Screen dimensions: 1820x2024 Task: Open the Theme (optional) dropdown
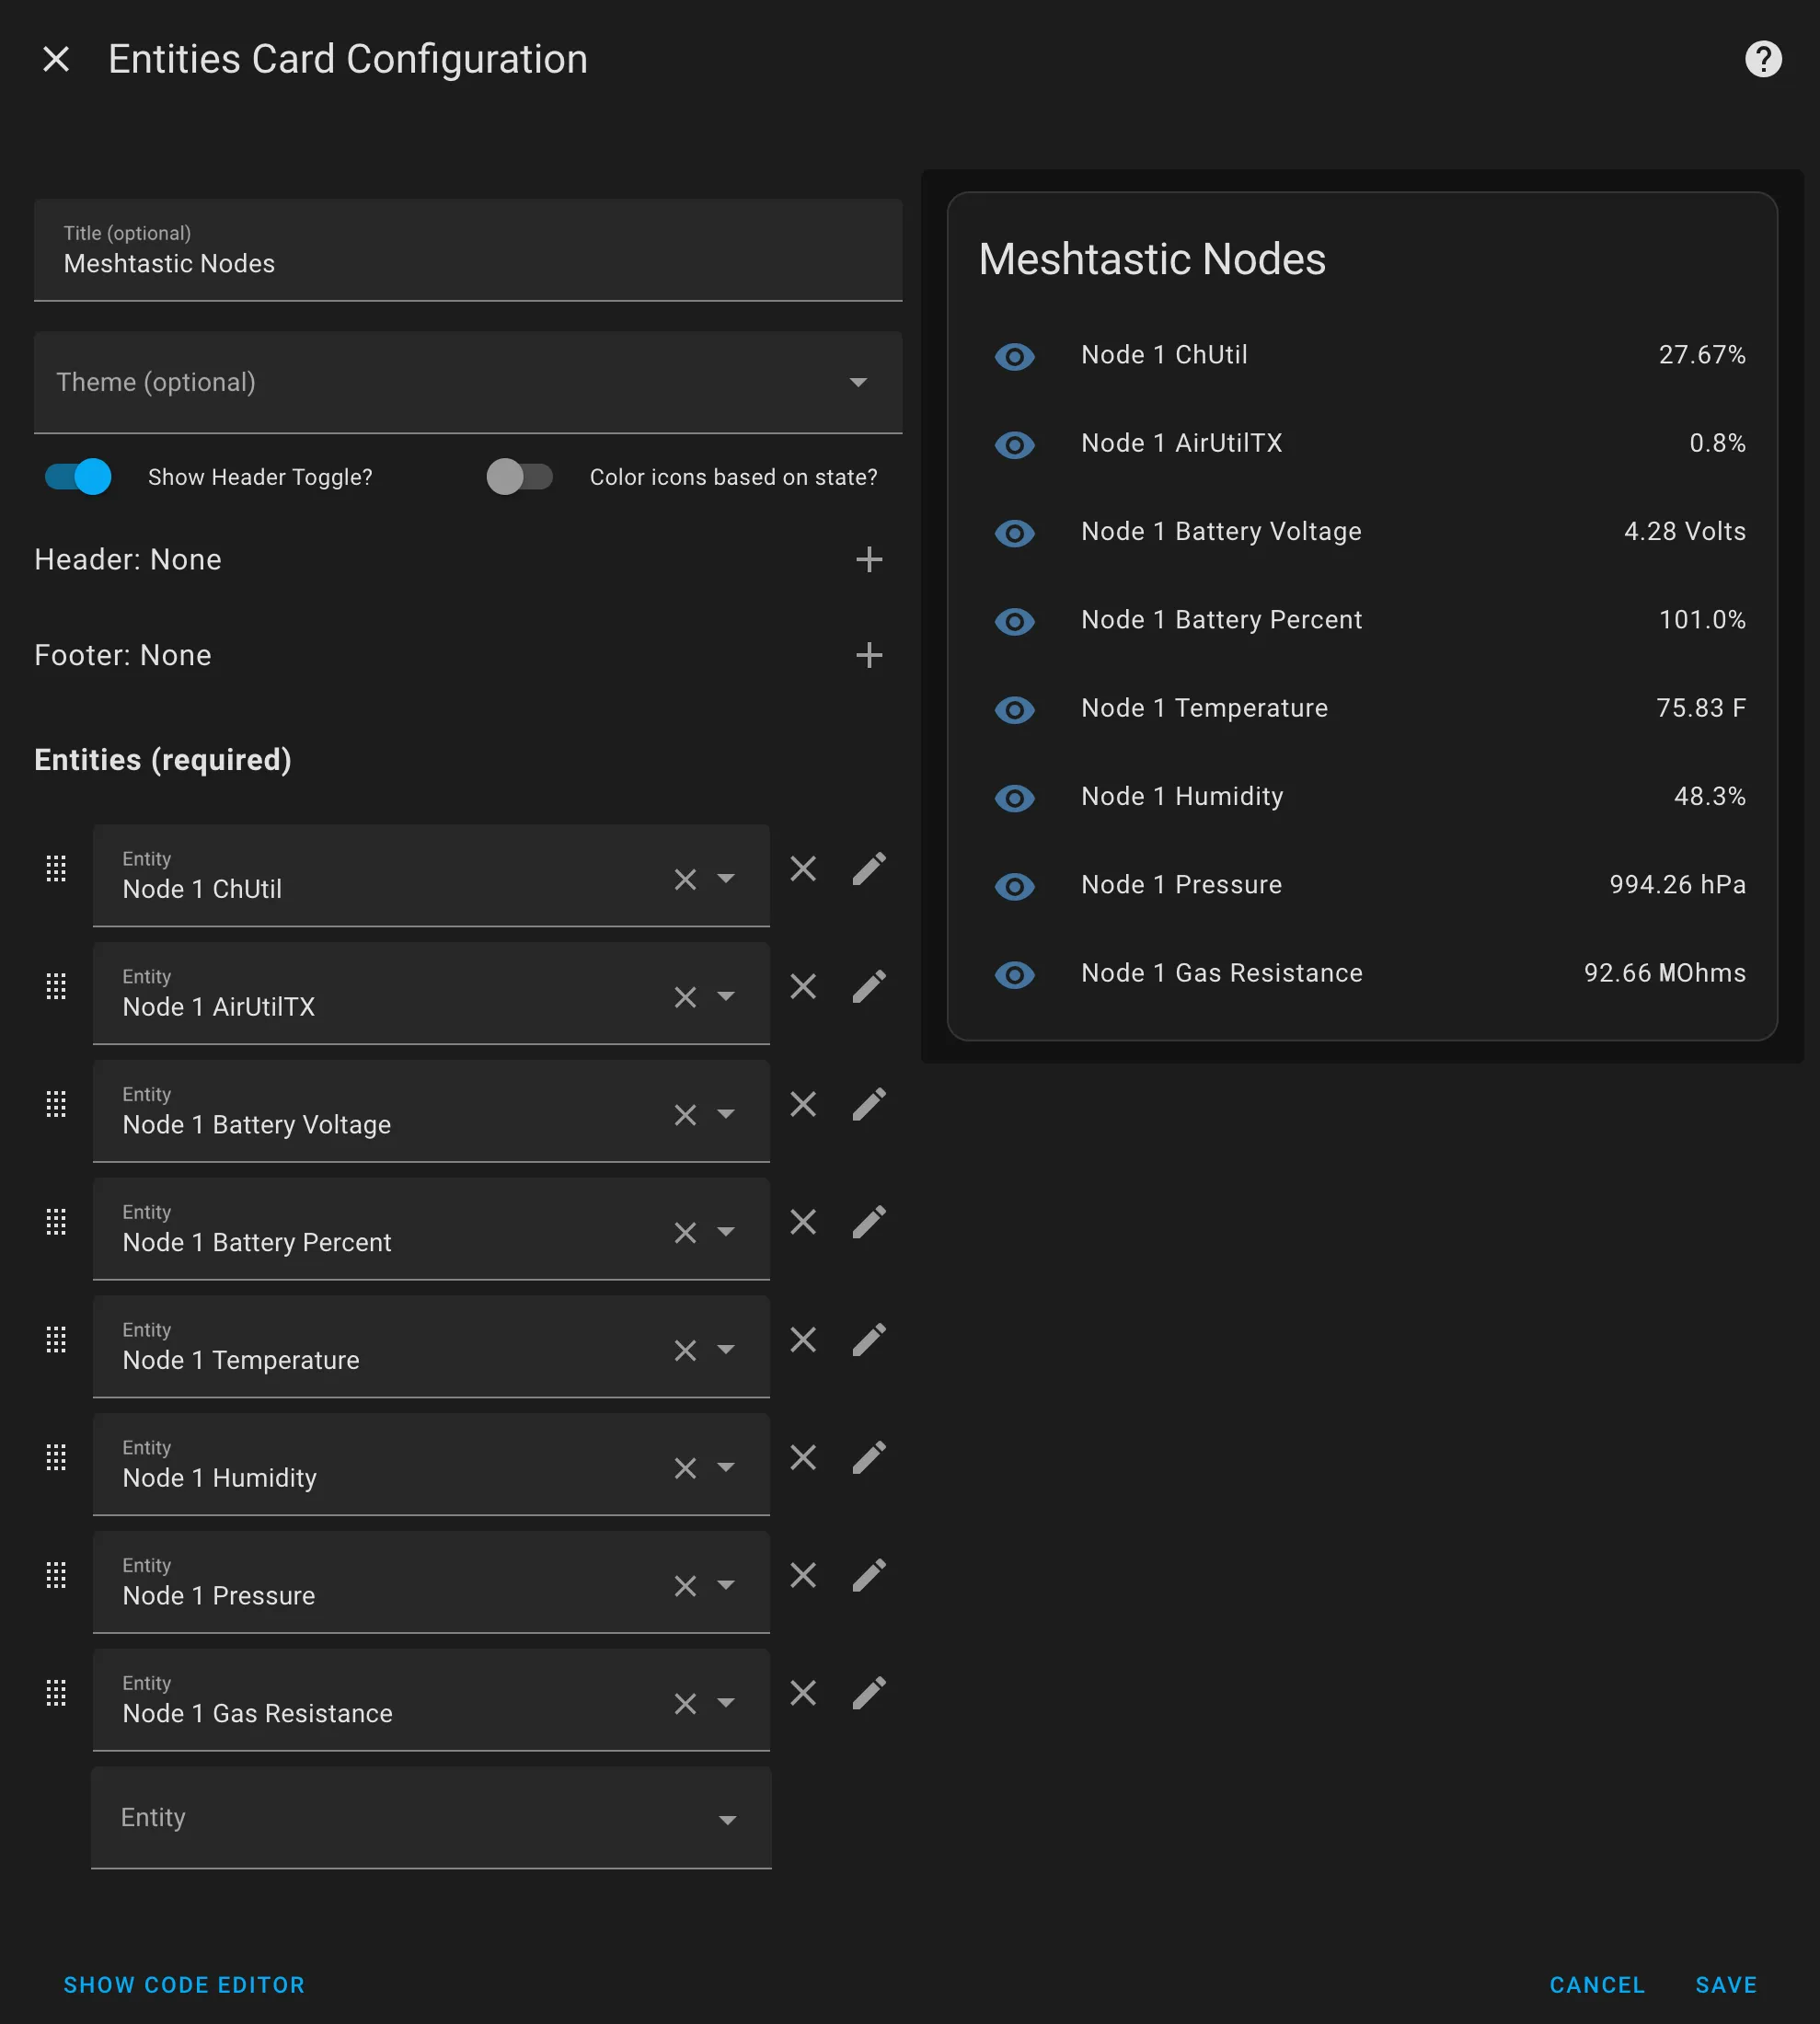pos(468,382)
